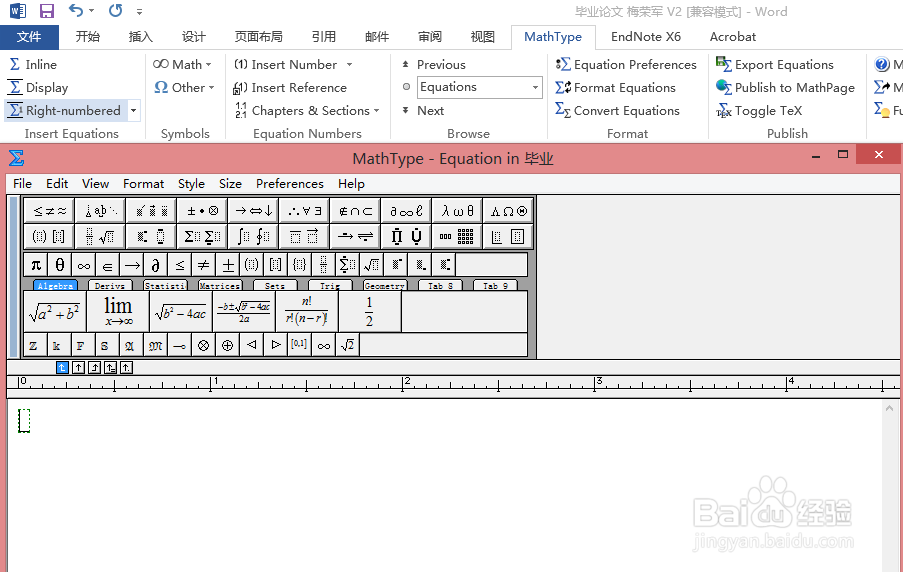The image size is (903, 572).
Task: Insert the pi symbol
Action: click(x=36, y=265)
